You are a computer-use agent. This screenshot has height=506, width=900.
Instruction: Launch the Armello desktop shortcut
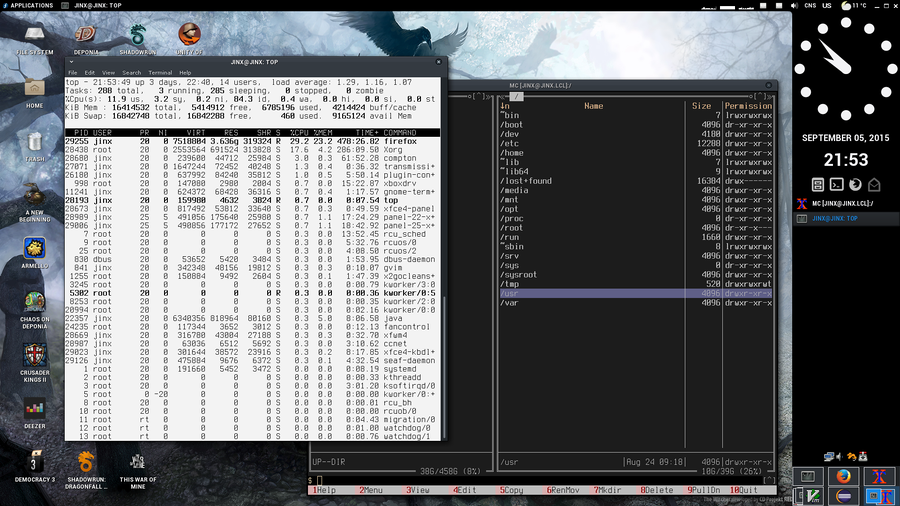(34, 253)
